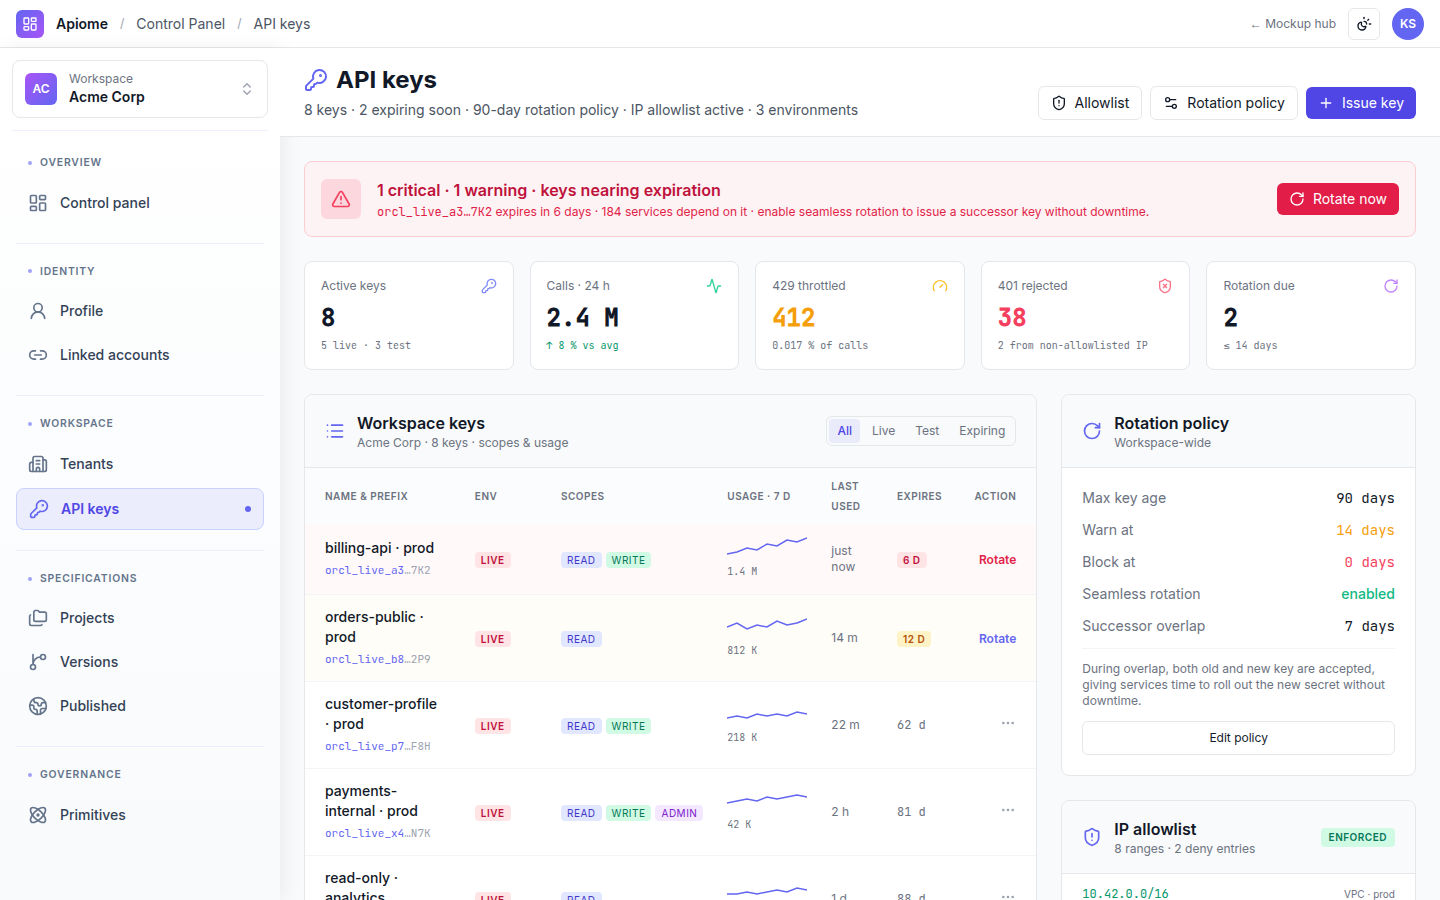Toggle the theme switch icon in header
Viewport: 1440px width, 900px height.
1364,24
